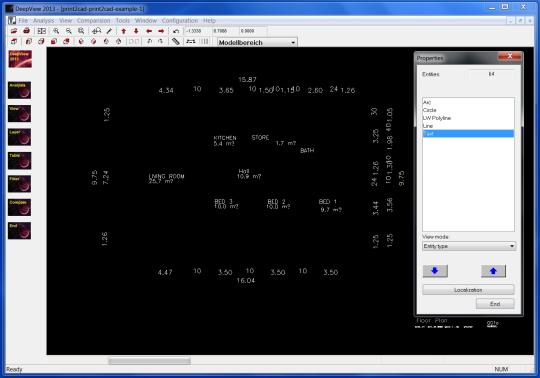This screenshot has width=540, height=378.
Task: Open the Analysis menu
Action: pos(43,21)
